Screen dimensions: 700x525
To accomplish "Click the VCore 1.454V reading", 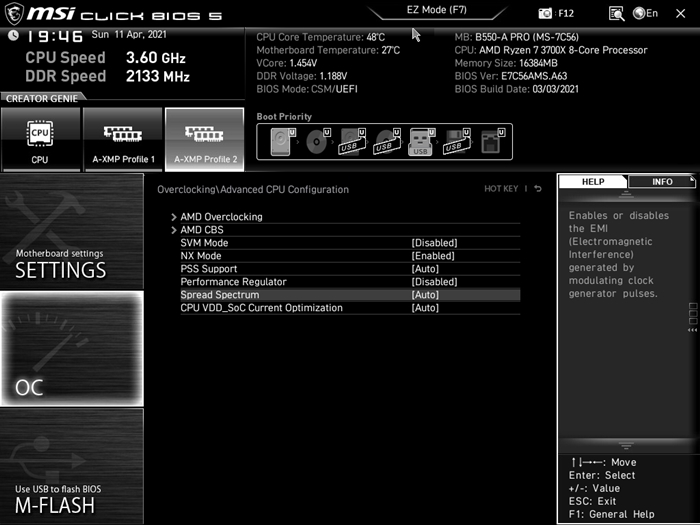I will [287, 63].
